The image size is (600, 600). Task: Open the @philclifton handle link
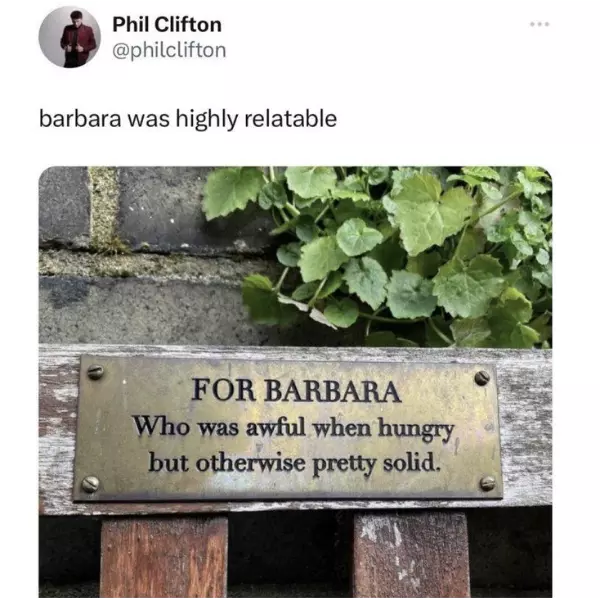point(169,51)
